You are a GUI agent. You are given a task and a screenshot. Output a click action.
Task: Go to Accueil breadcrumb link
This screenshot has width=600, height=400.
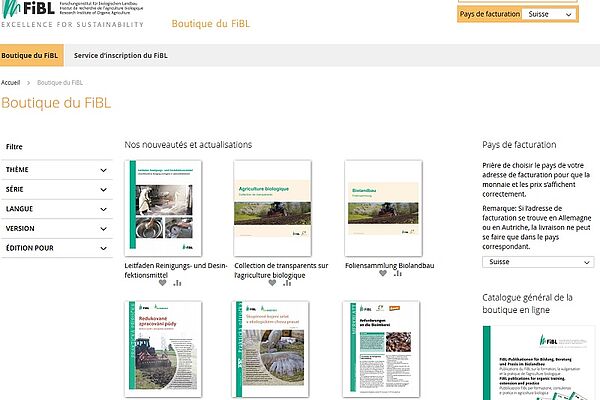click(10, 83)
